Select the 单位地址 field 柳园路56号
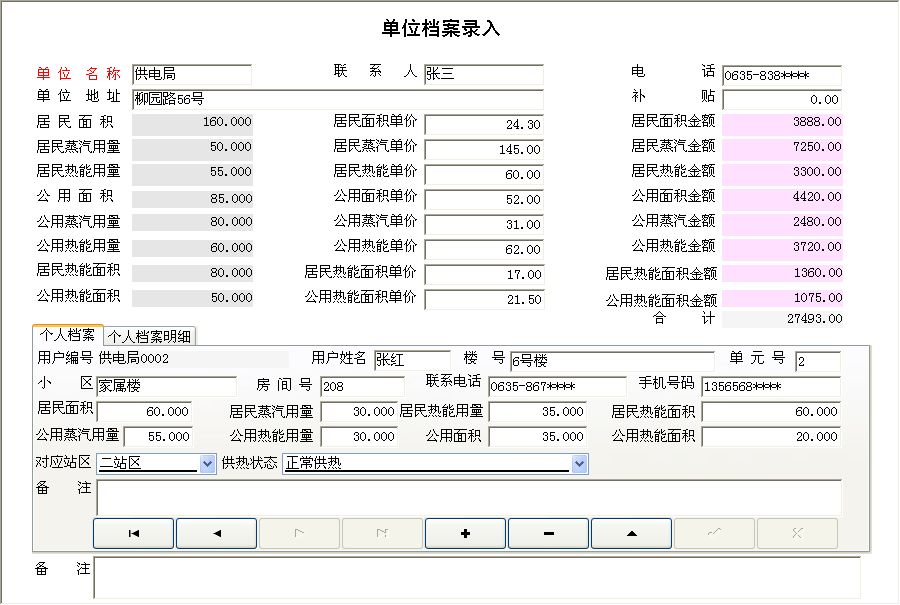Screen dimensions: 900x605 pyautogui.click(x=338, y=99)
